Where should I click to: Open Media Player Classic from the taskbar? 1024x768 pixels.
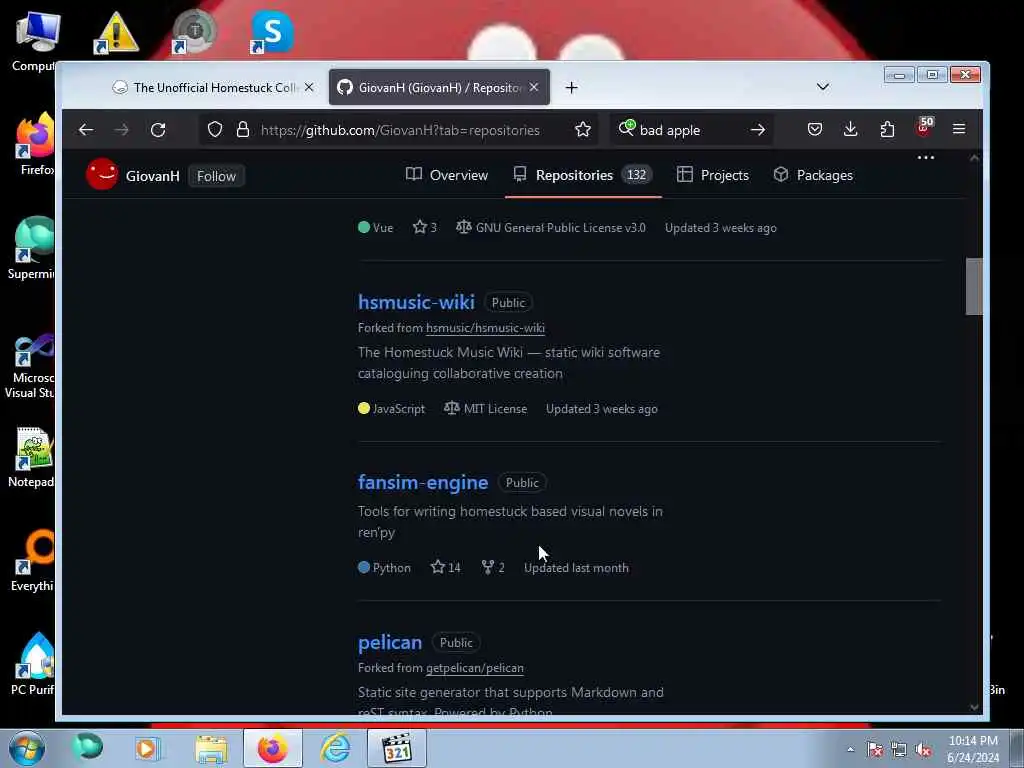click(x=396, y=748)
